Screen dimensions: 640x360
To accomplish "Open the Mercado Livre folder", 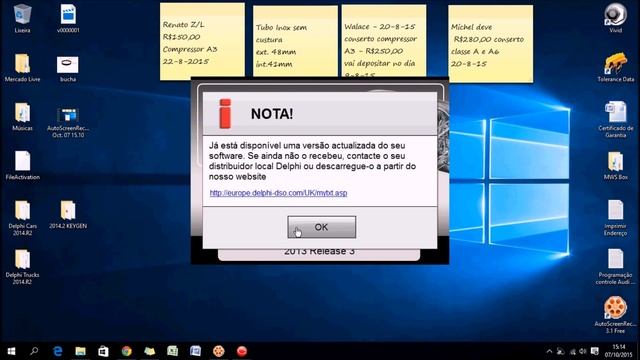I will (x=22, y=68).
